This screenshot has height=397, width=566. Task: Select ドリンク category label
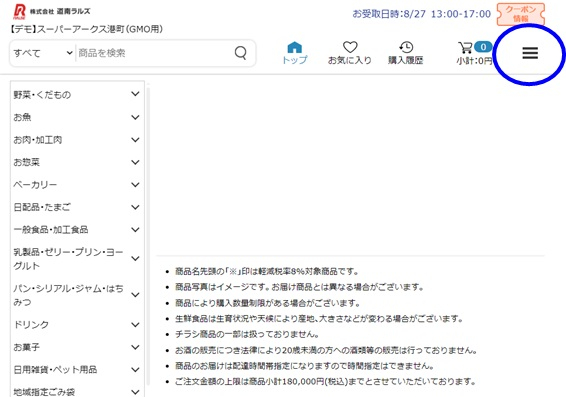[x=31, y=325]
